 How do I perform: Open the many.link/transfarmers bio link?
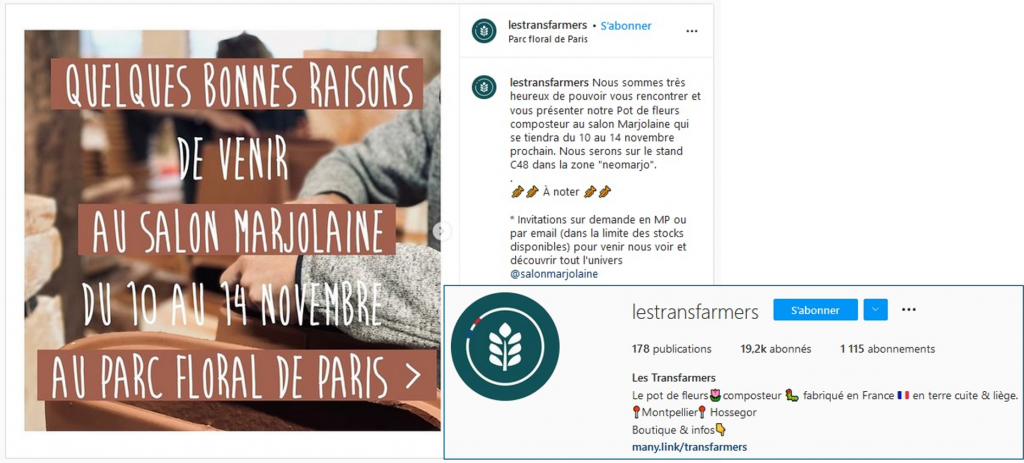(689, 447)
